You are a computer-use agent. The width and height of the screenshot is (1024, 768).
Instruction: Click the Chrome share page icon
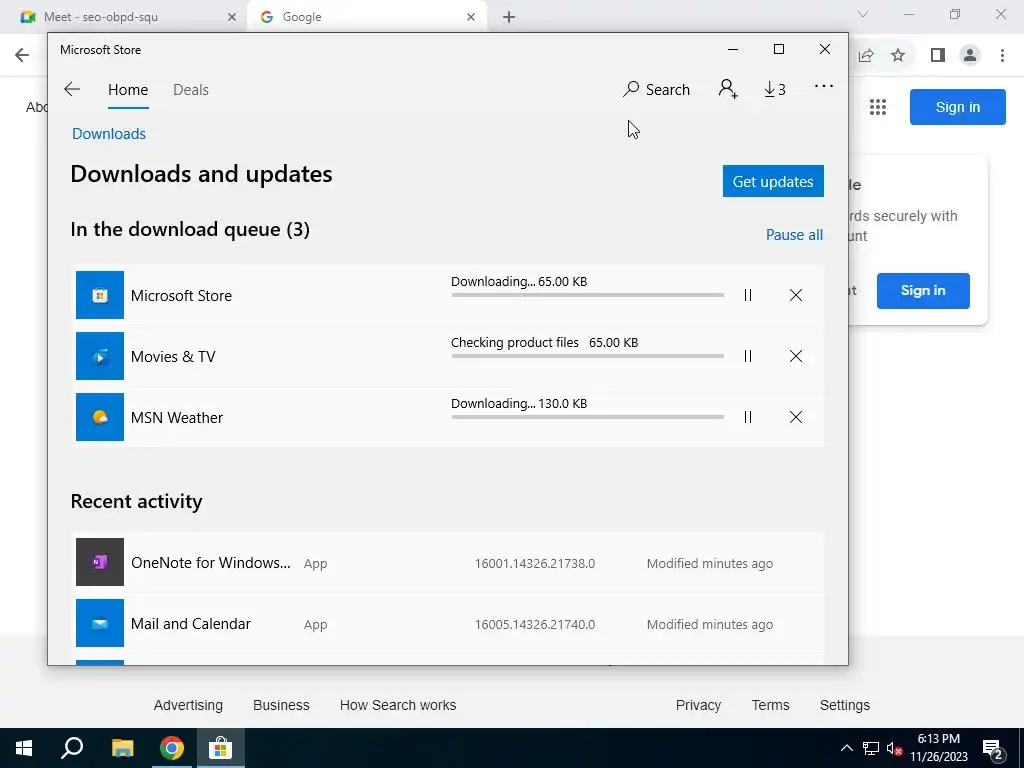(866, 55)
